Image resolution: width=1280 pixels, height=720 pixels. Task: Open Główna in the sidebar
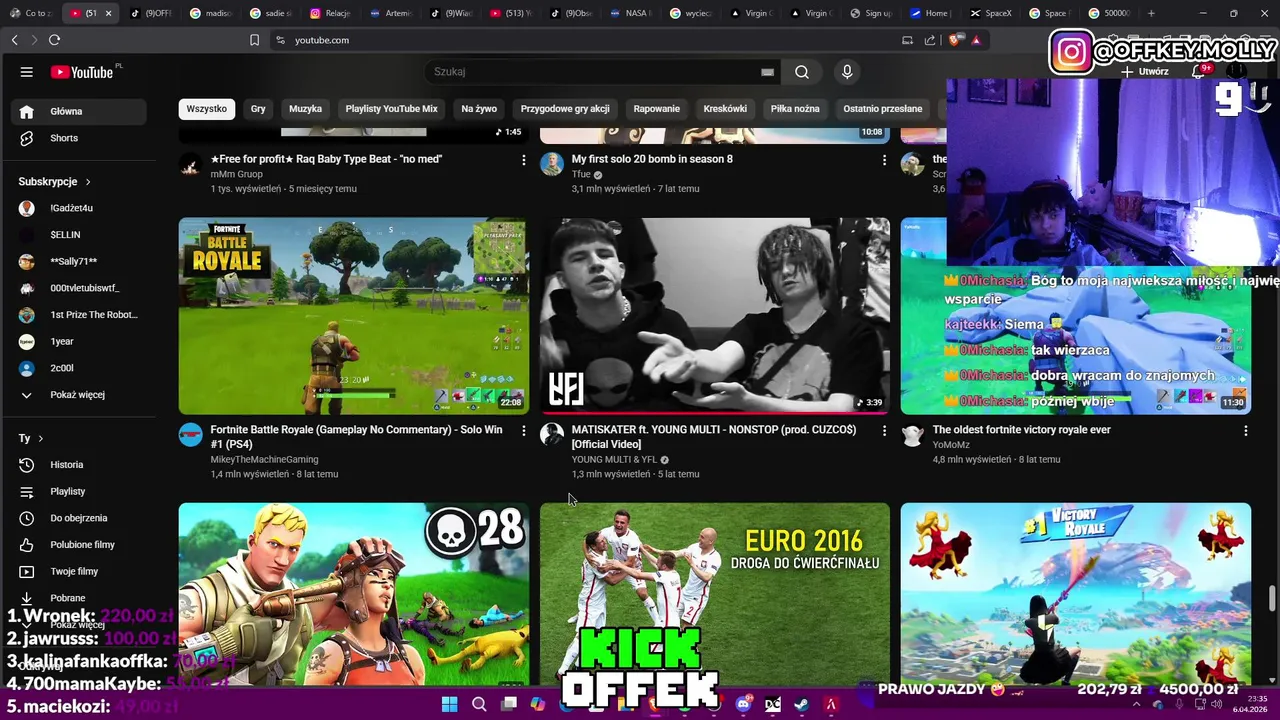(x=78, y=111)
